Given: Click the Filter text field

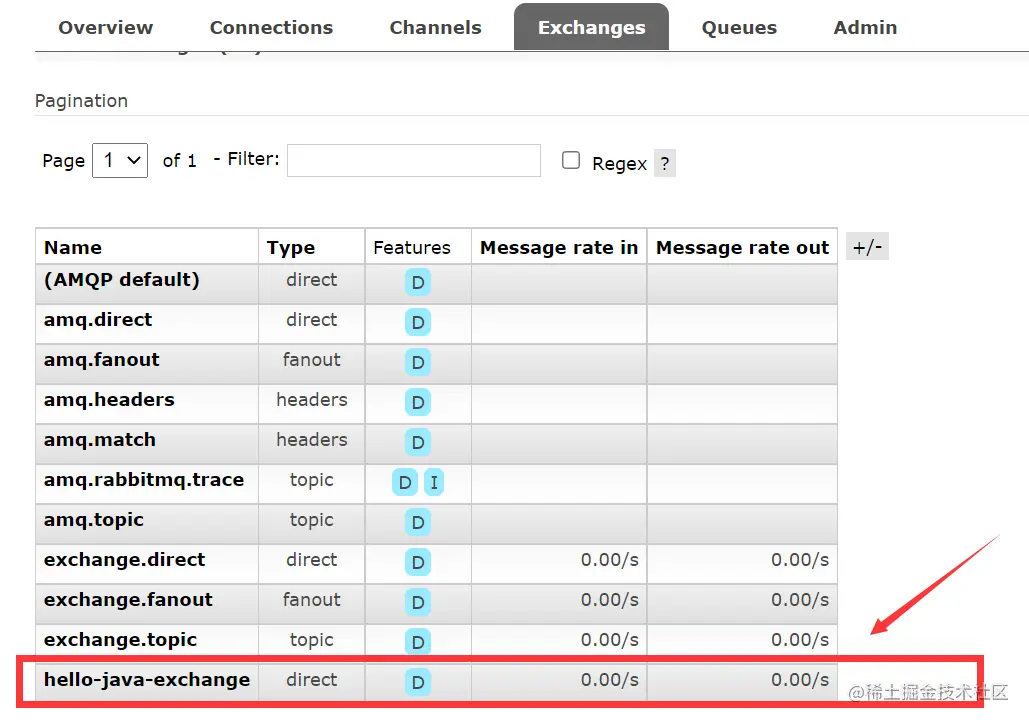Looking at the screenshot, I should point(414,160).
